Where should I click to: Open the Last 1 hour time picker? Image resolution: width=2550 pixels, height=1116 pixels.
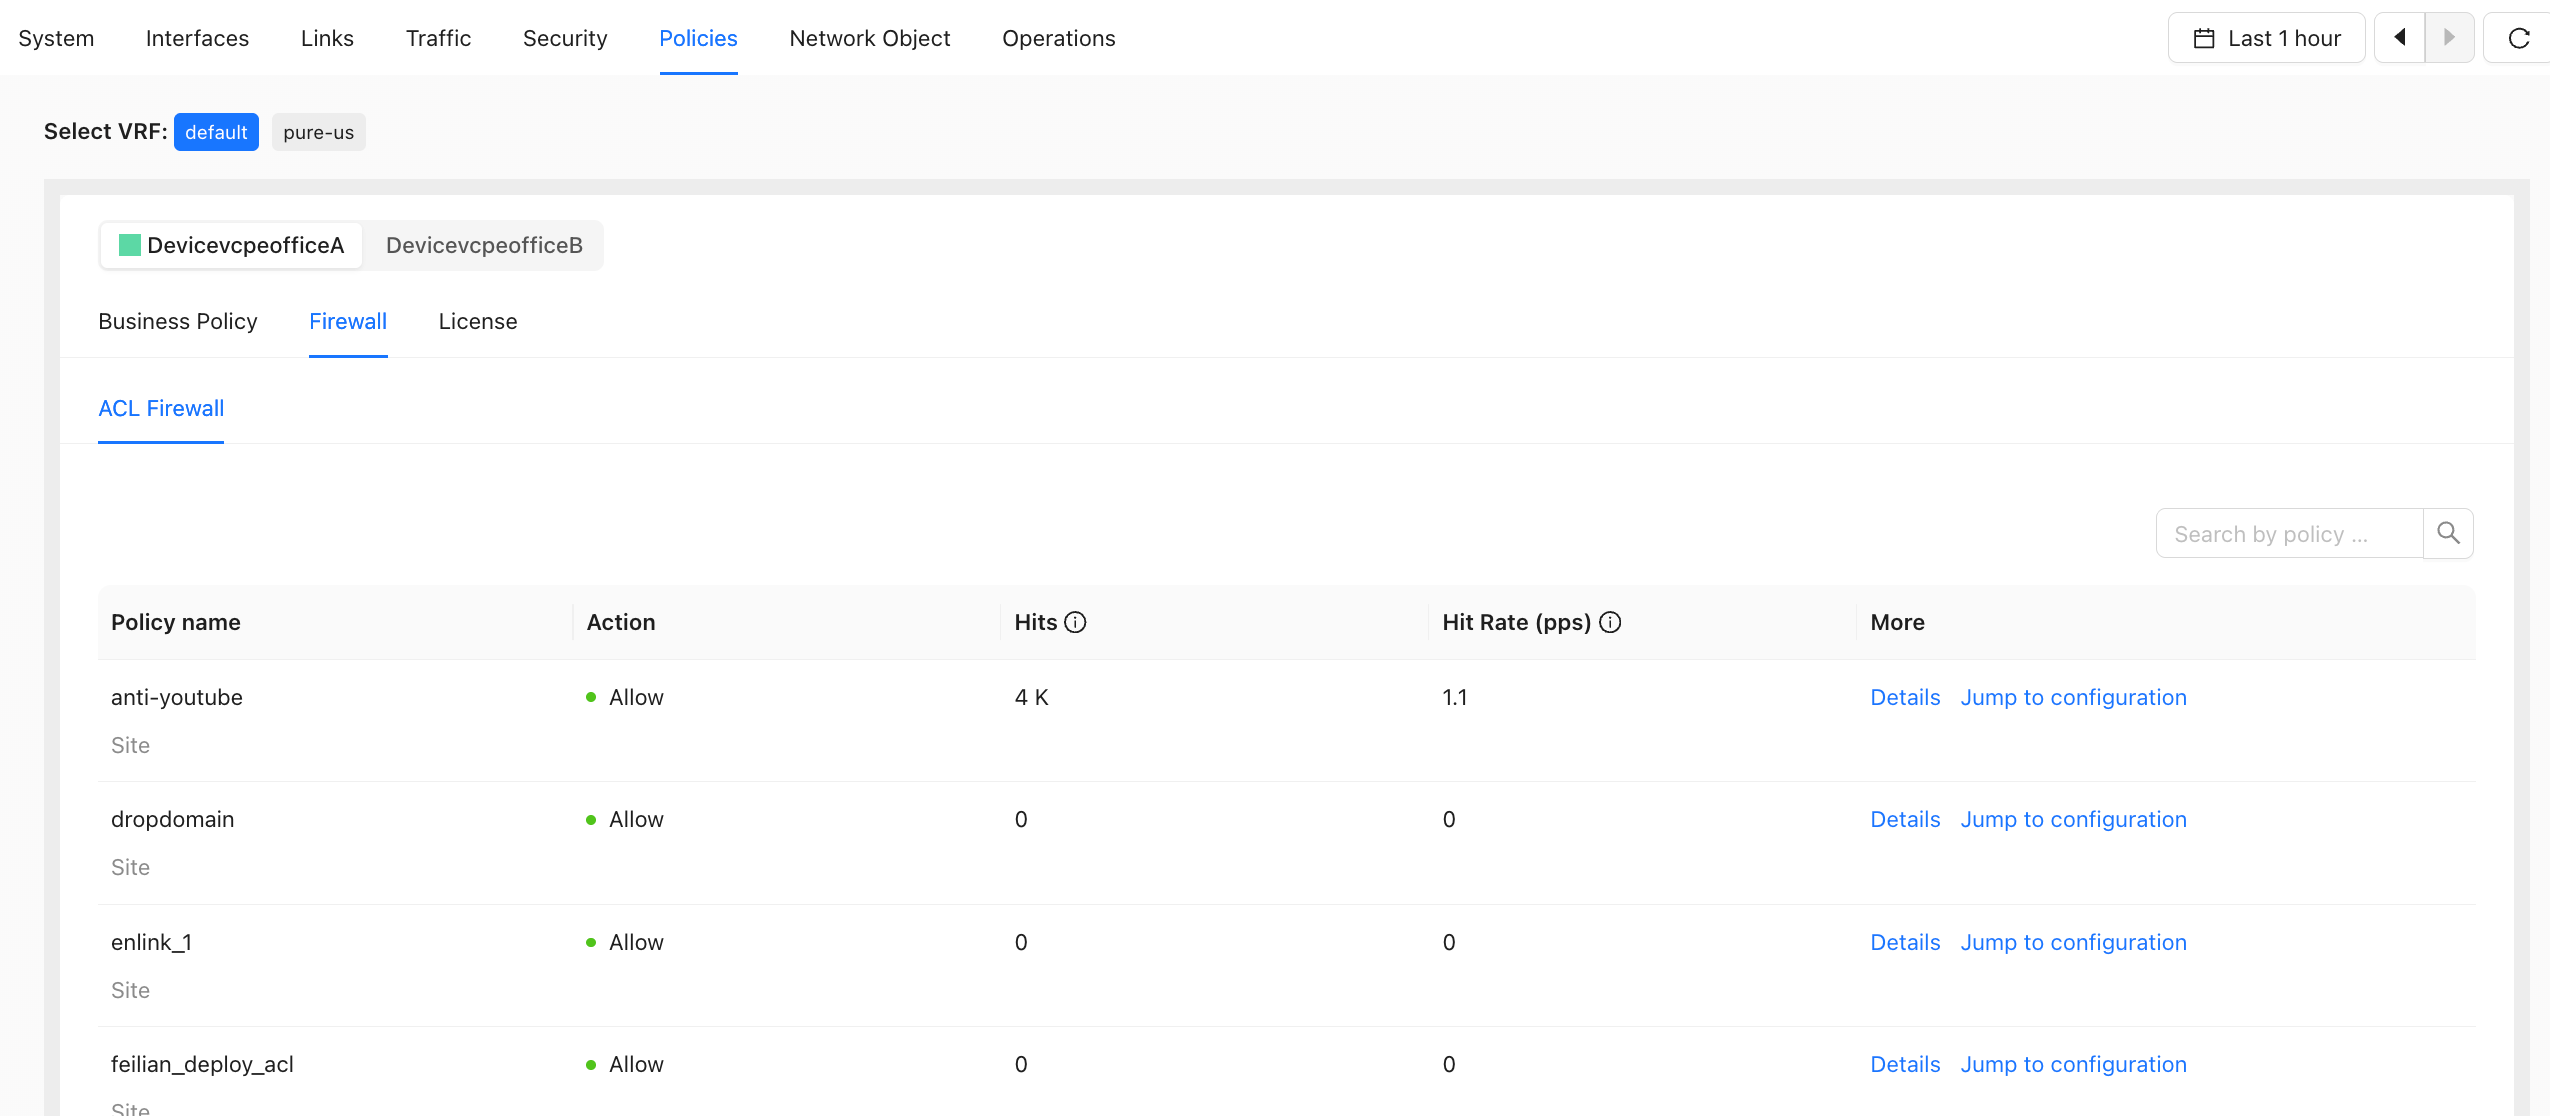coord(2266,38)
